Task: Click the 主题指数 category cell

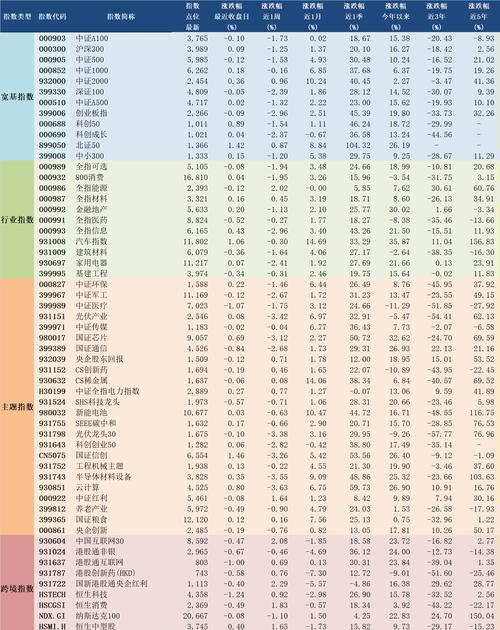Action: tap(17, 407)
